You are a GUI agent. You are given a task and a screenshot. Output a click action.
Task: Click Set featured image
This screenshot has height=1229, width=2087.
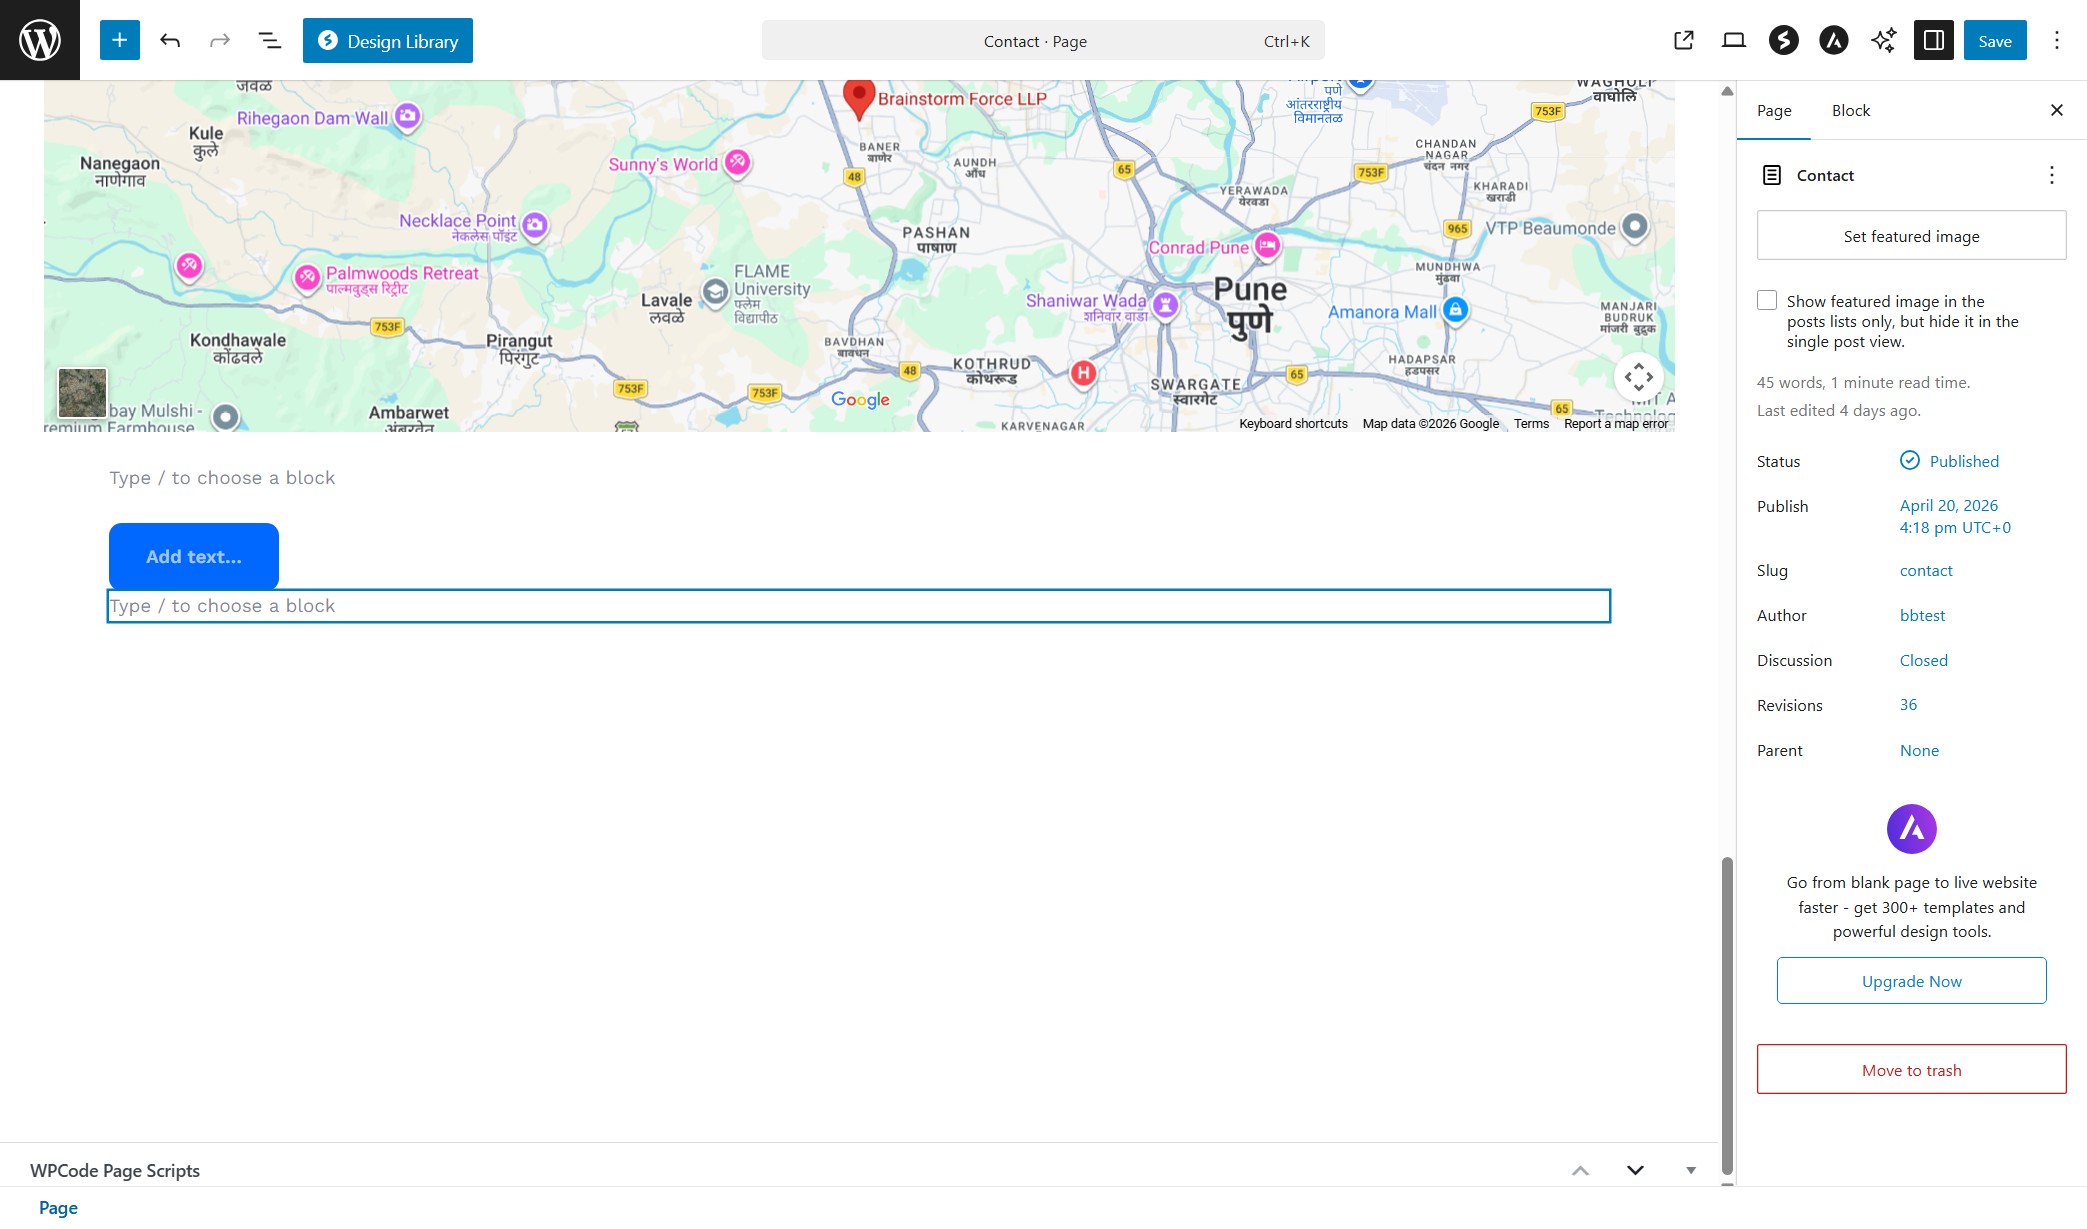[x=1912, y=236]
